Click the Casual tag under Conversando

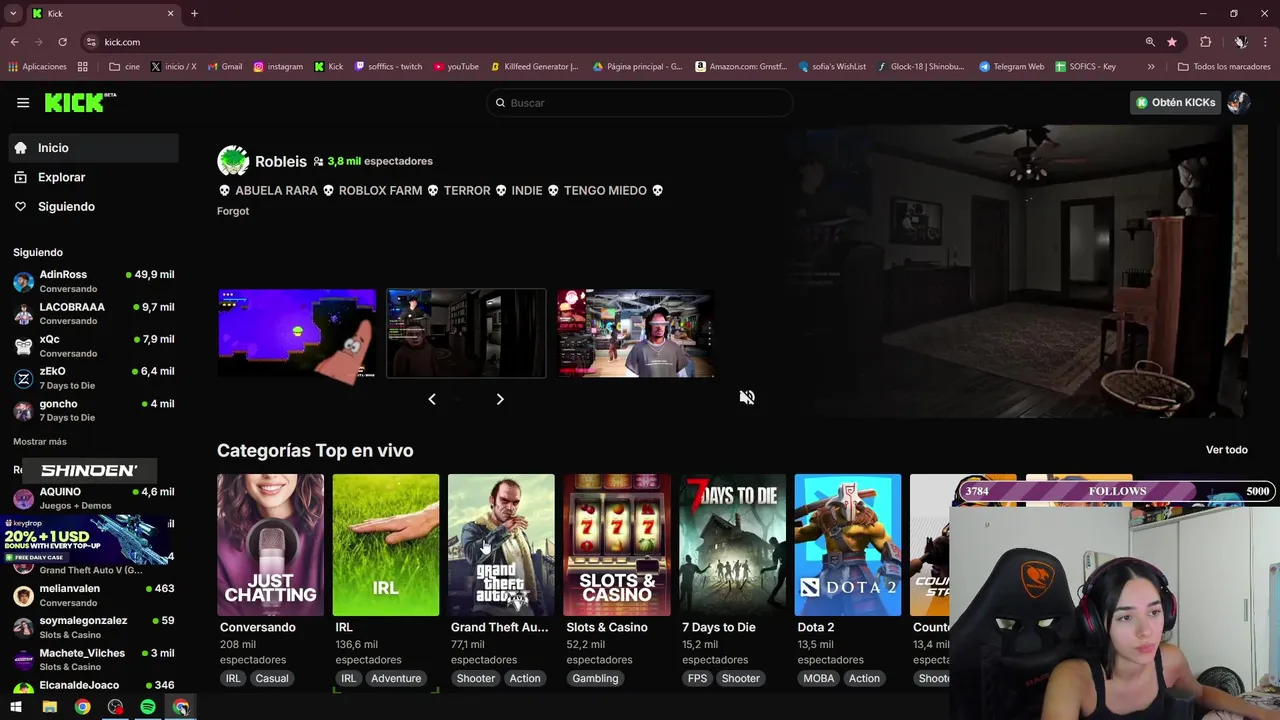click(x=271, y=678)
